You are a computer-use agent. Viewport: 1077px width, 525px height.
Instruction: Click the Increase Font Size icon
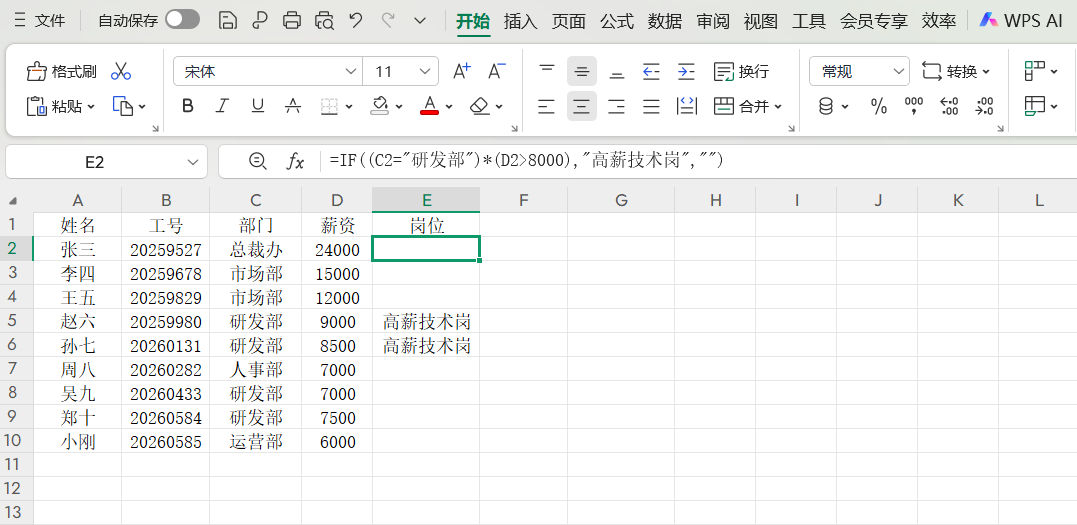tap(461, 71)
